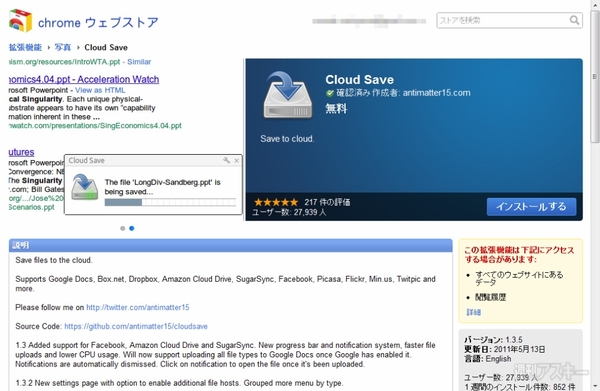The width and height of the screenshot is (600, 391).
Task: Select the second screenshot carousel dot
Action: tap(132, 228)
